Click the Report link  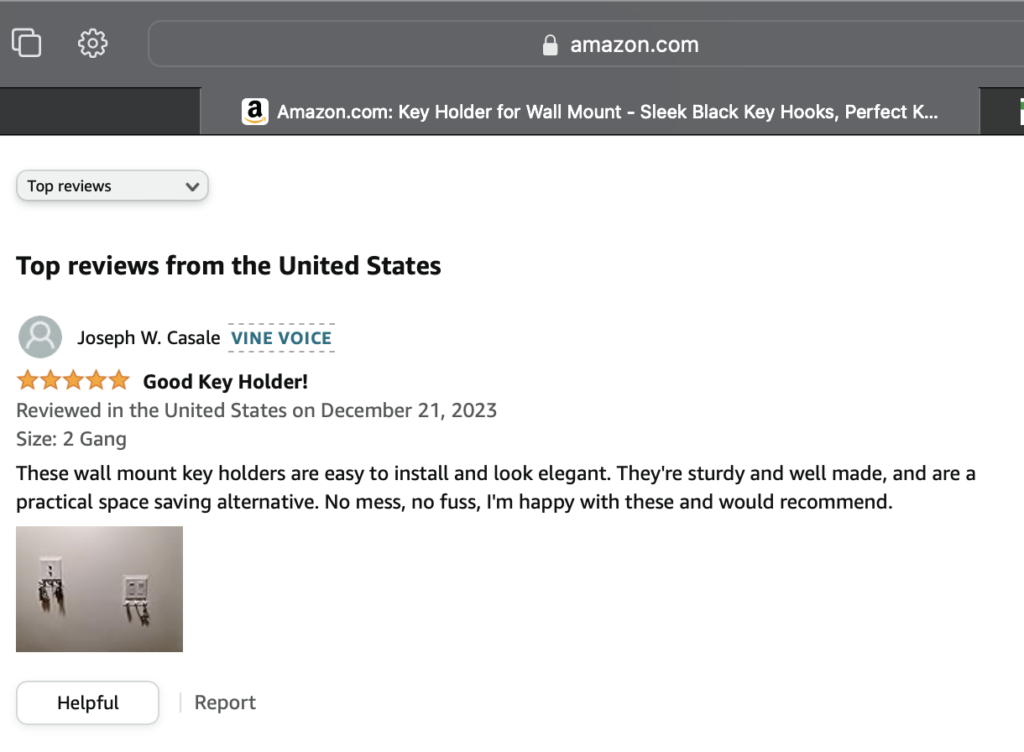225,703
